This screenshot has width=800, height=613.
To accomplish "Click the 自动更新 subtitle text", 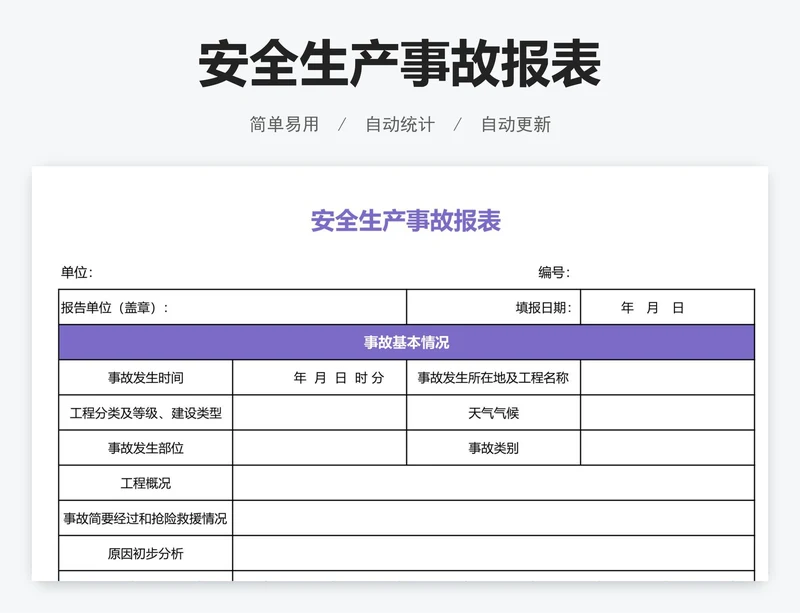I will [x=516, y=124].
